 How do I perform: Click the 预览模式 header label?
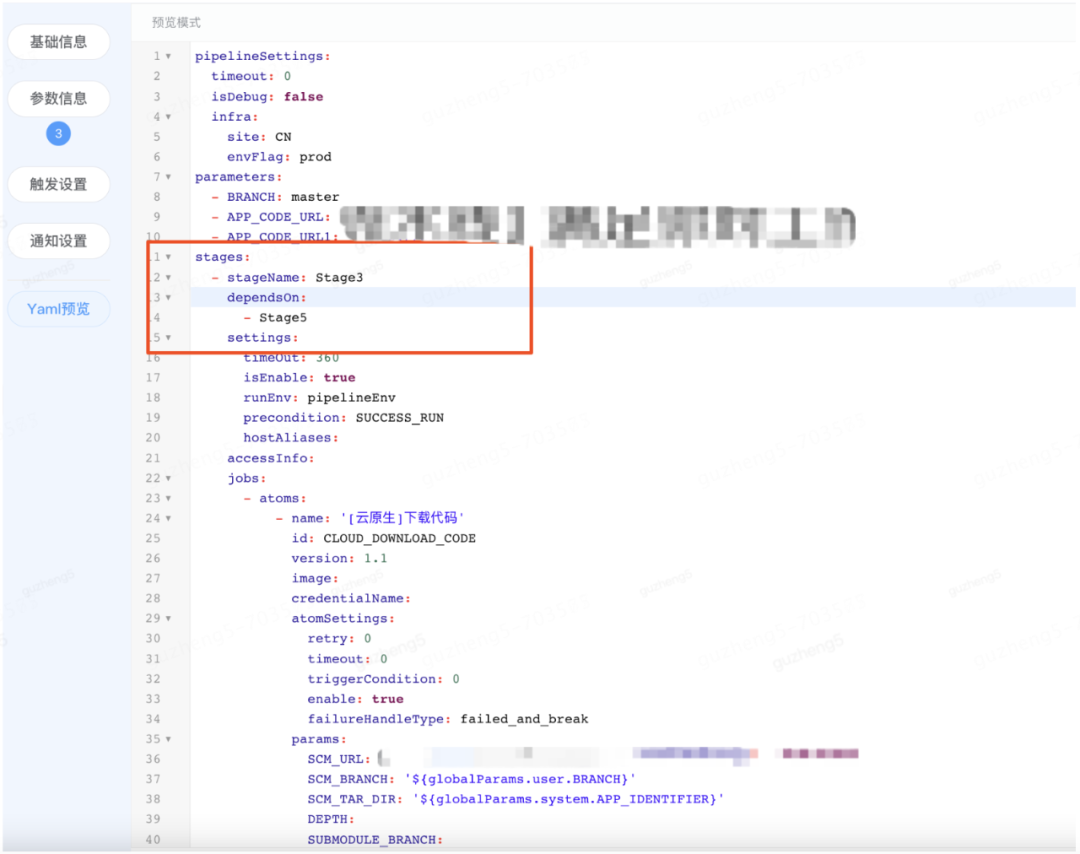coord(176,23)
